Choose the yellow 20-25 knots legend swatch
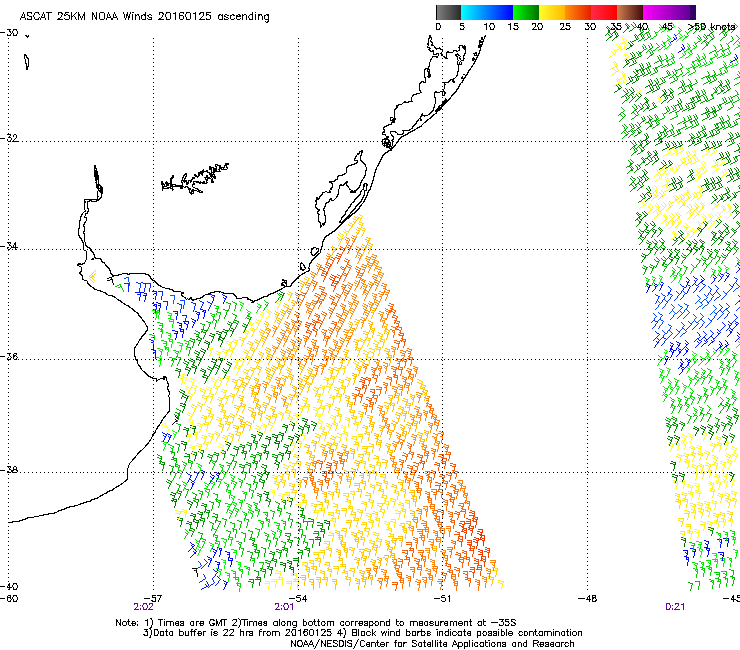 pos(552,12)
